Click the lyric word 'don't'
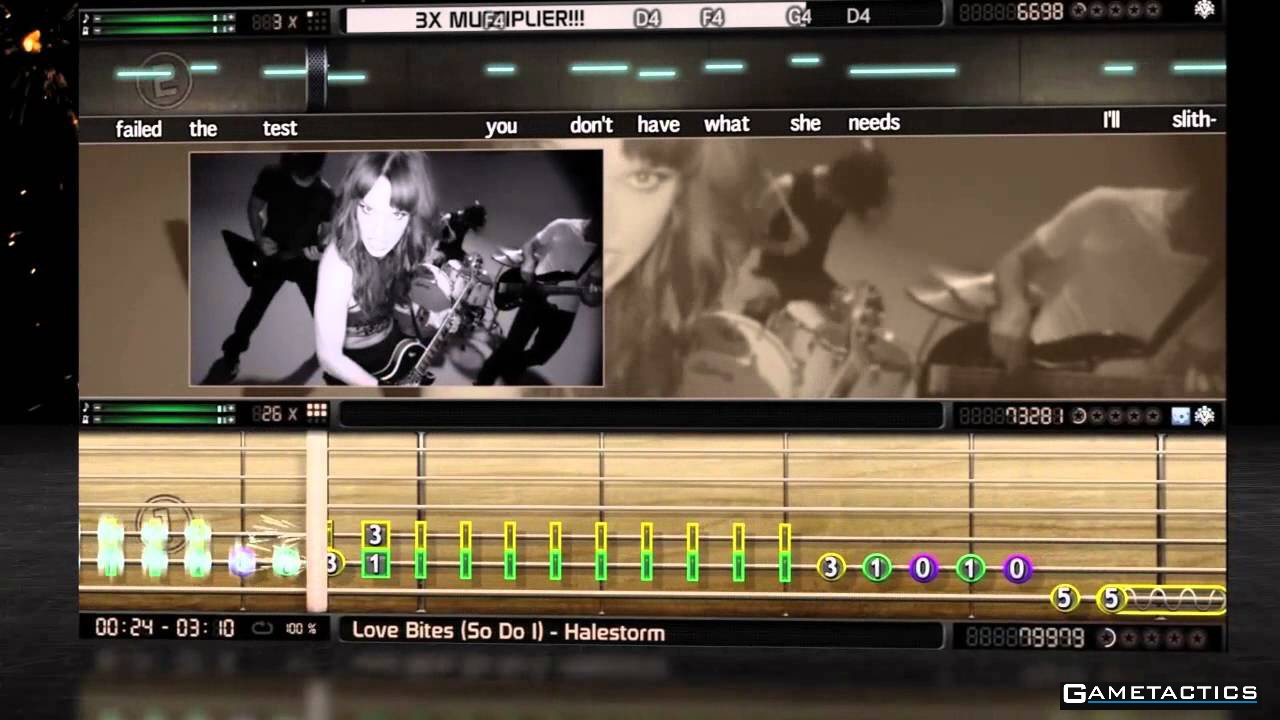Viewport: 1280px width, 720px height. pos(591,125)
